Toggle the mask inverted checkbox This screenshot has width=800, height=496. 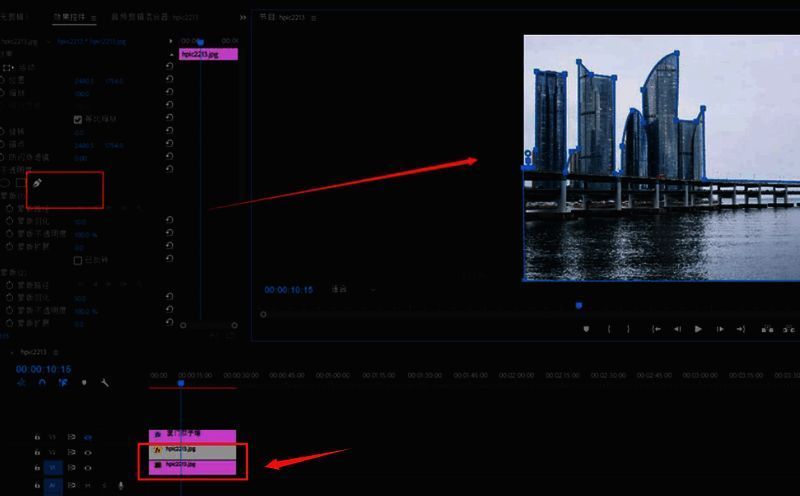pos(78,260)
